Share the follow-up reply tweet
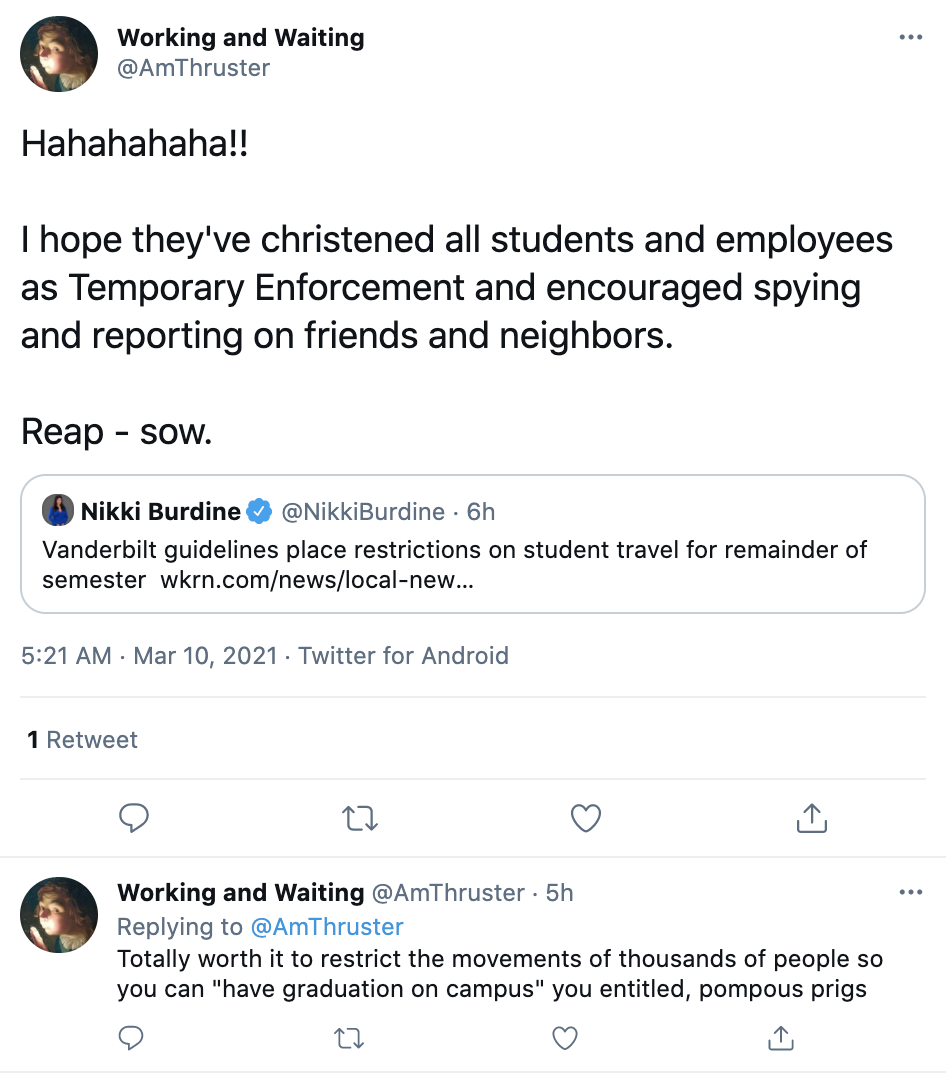The image size is (946, 1074). pos(781,1039)
